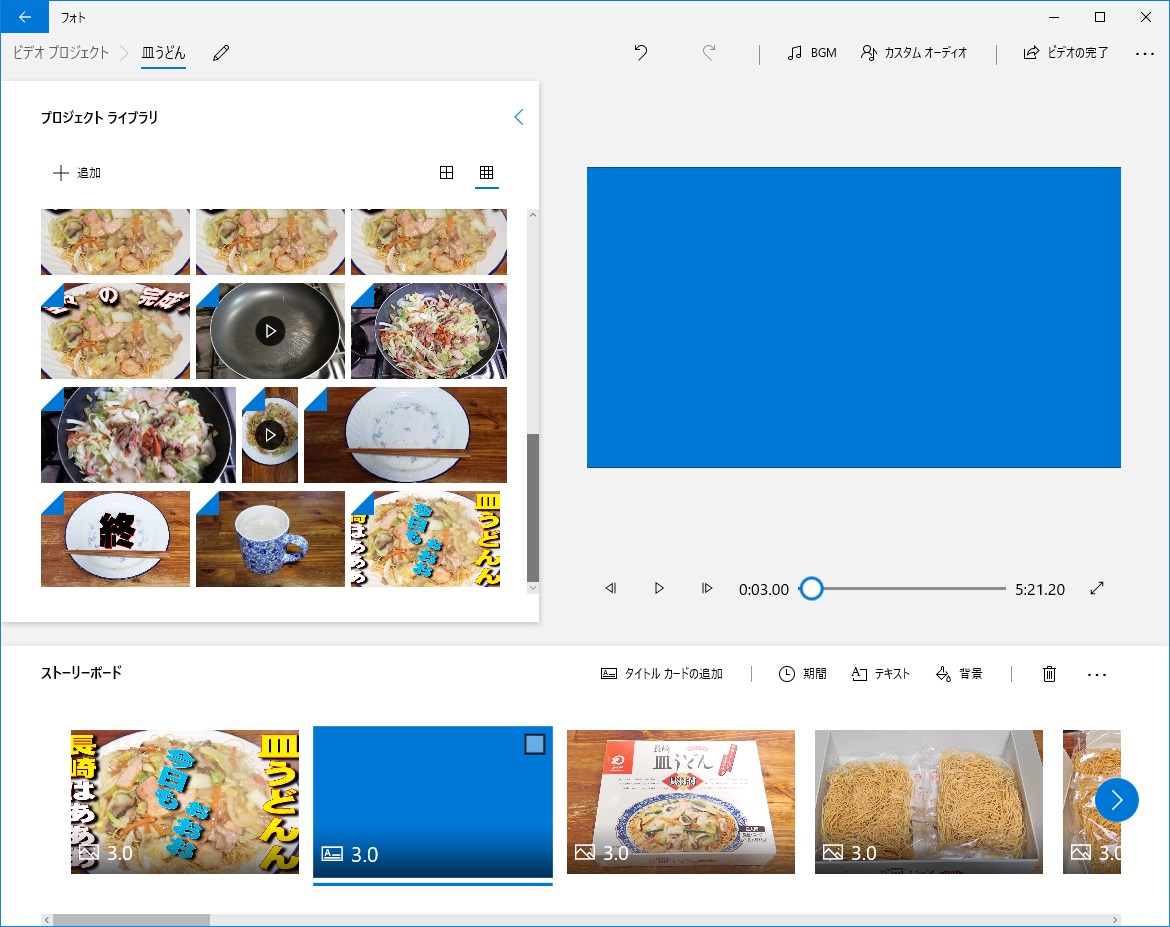
Task: Select the stir-fried vegetables in pan thumbnail
Action: 428,331
